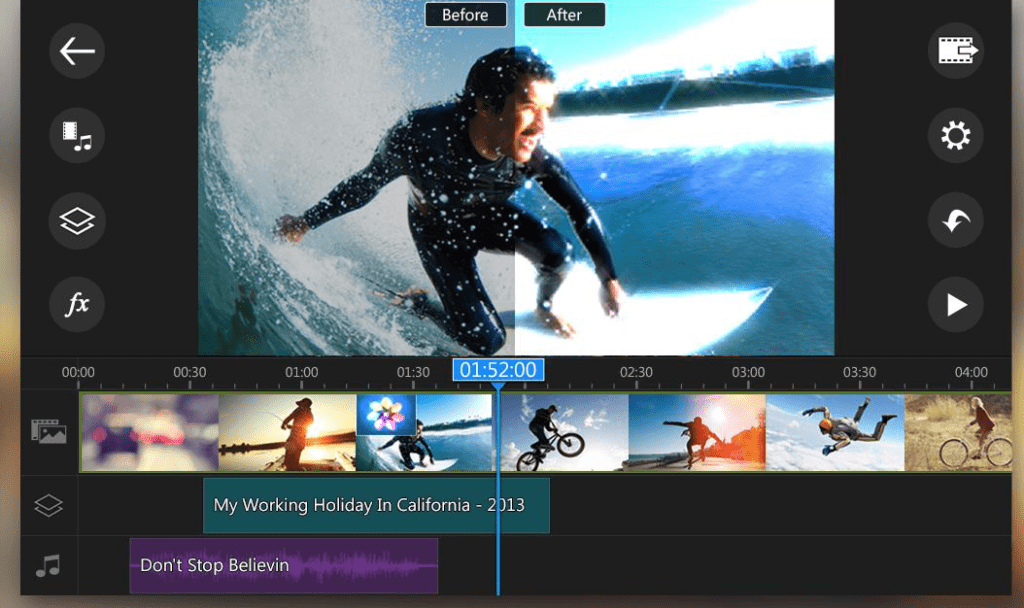Open the settings gear

coord(955,135)
